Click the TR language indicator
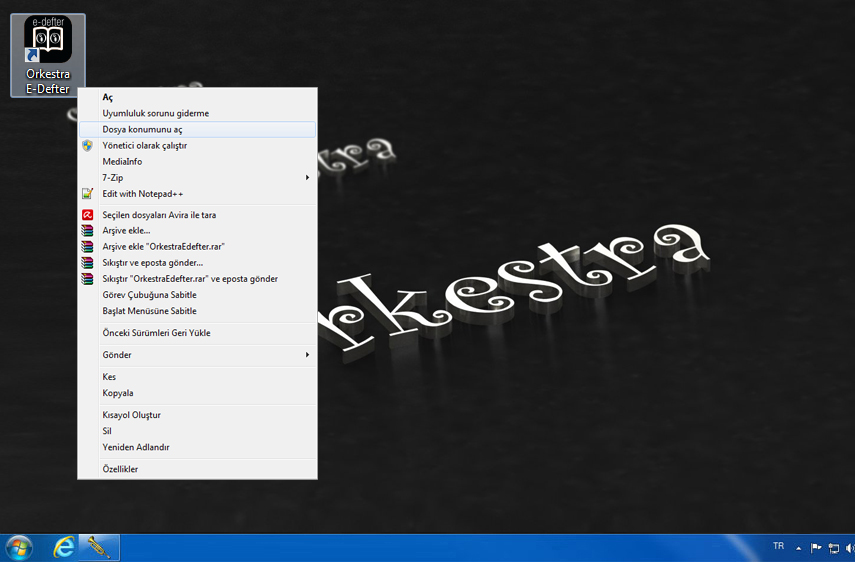This screenshot has height=562, width=855. (778, 547)
